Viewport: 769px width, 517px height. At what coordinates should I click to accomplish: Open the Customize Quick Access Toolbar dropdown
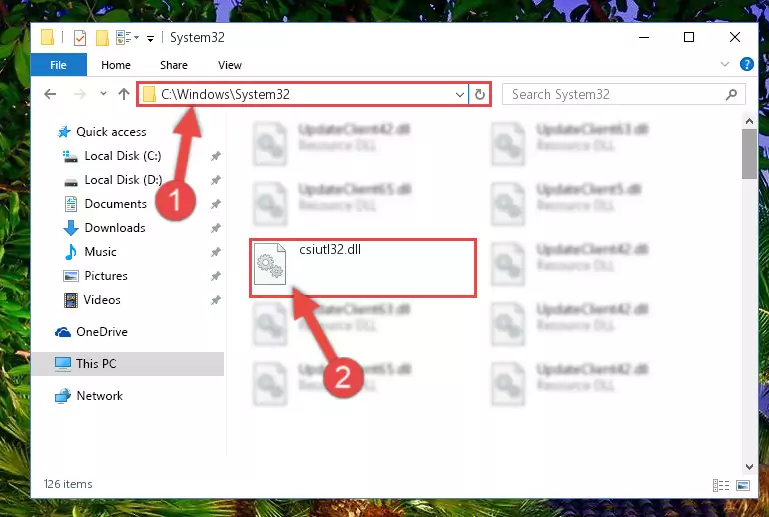pyautogui.click(x=151, y=38)
